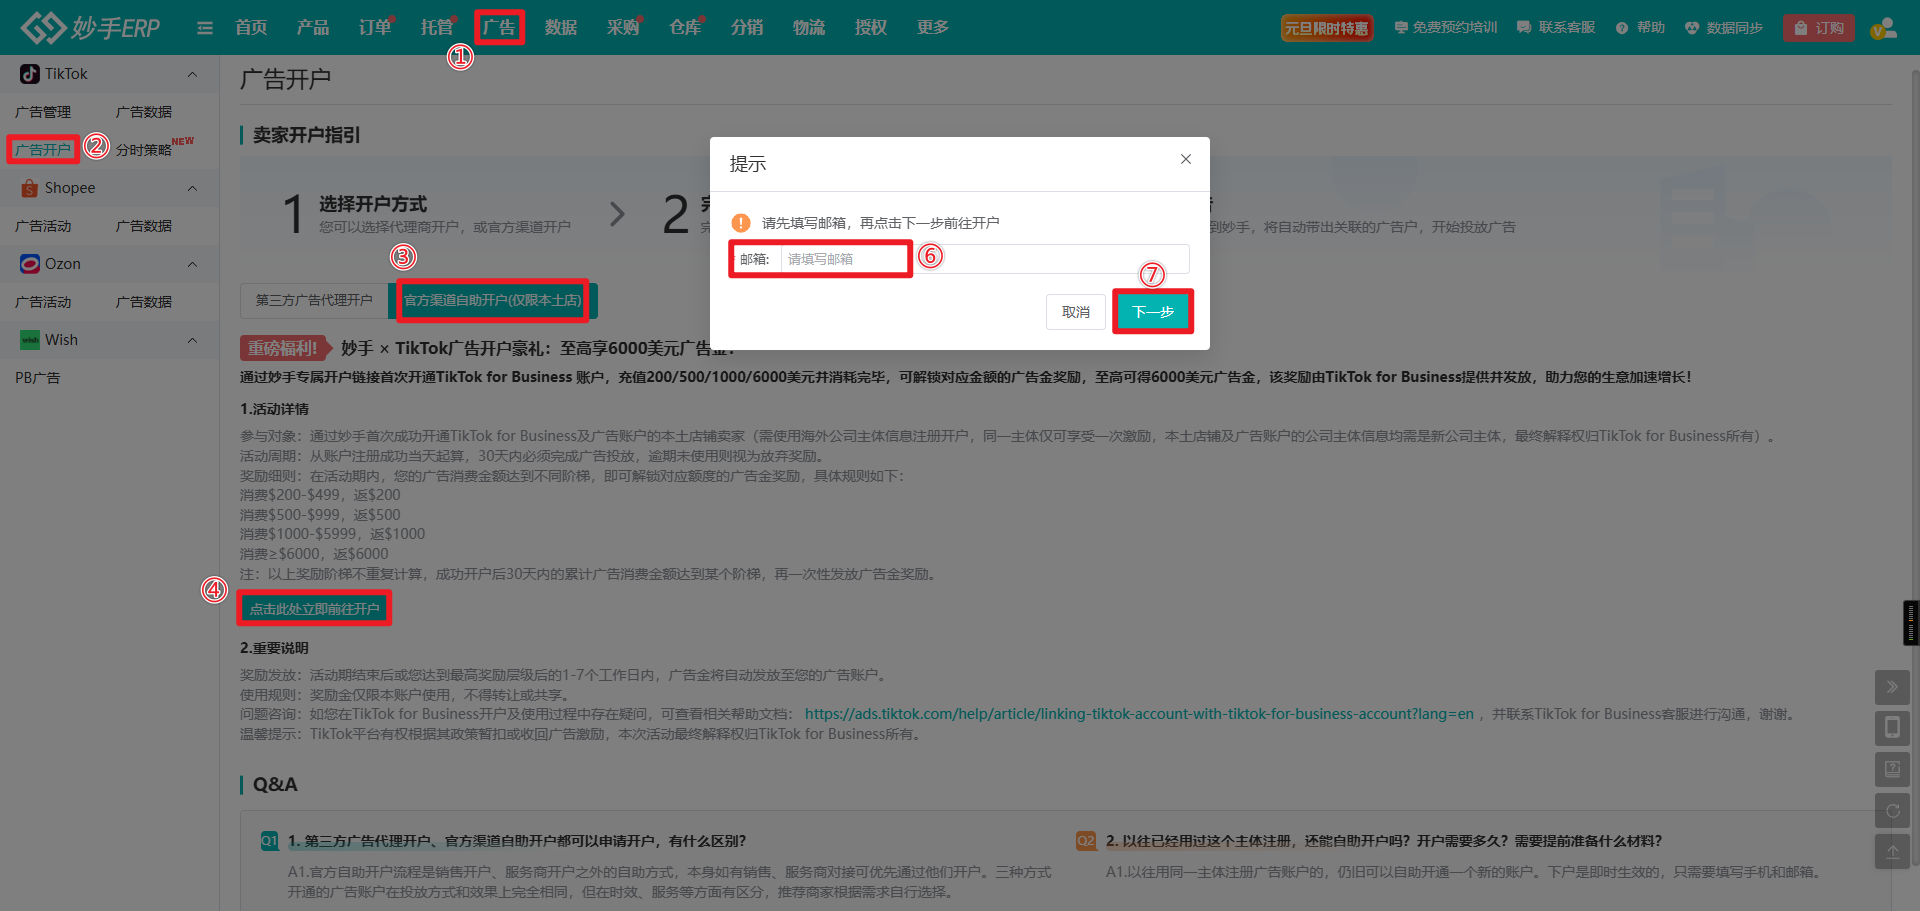Click the 帮助 question mark icon

(1622, 28)
